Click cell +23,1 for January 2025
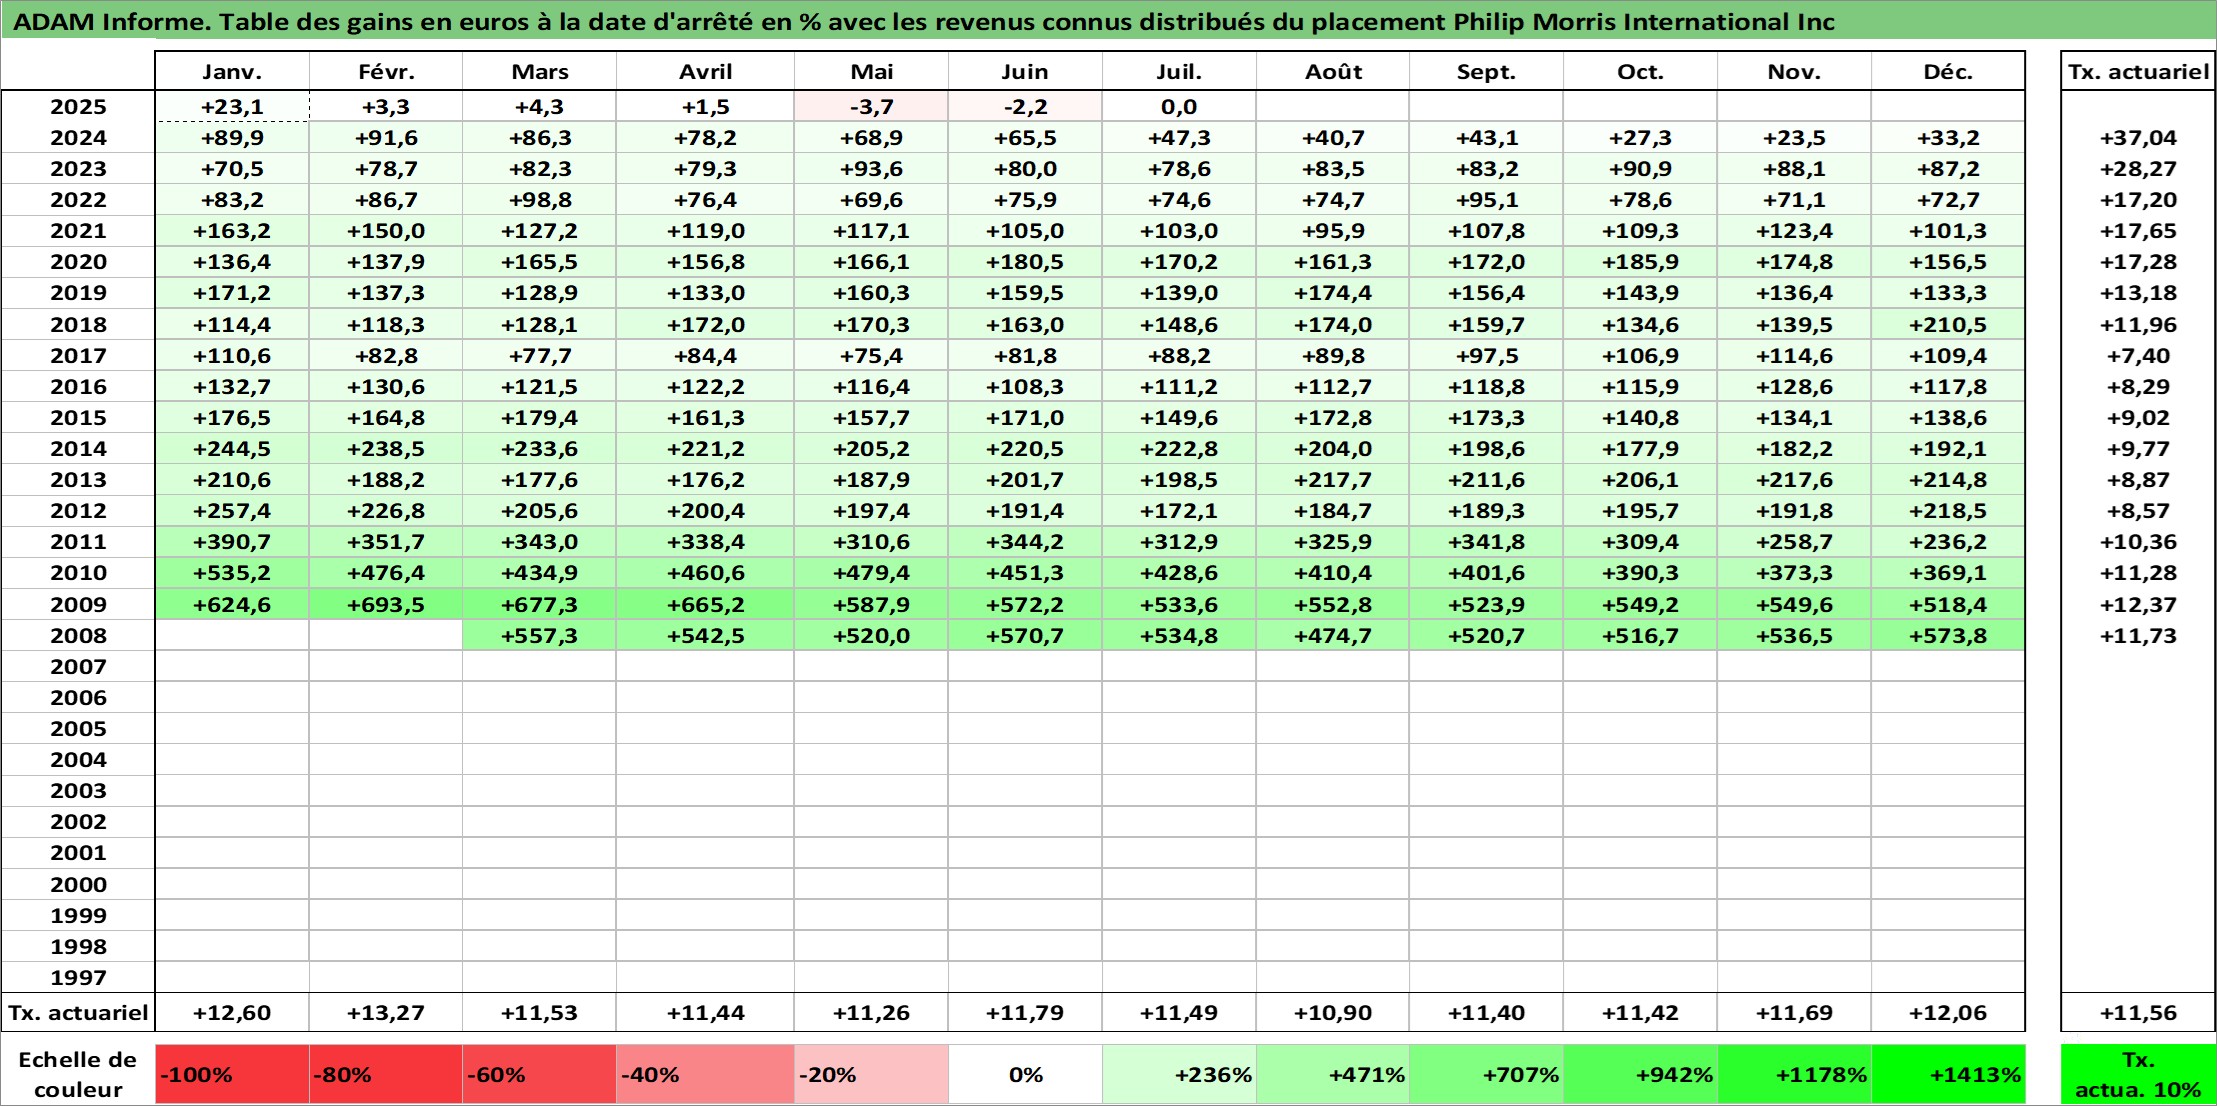This screenshot has height=1106, width=2217. [232, 106]
